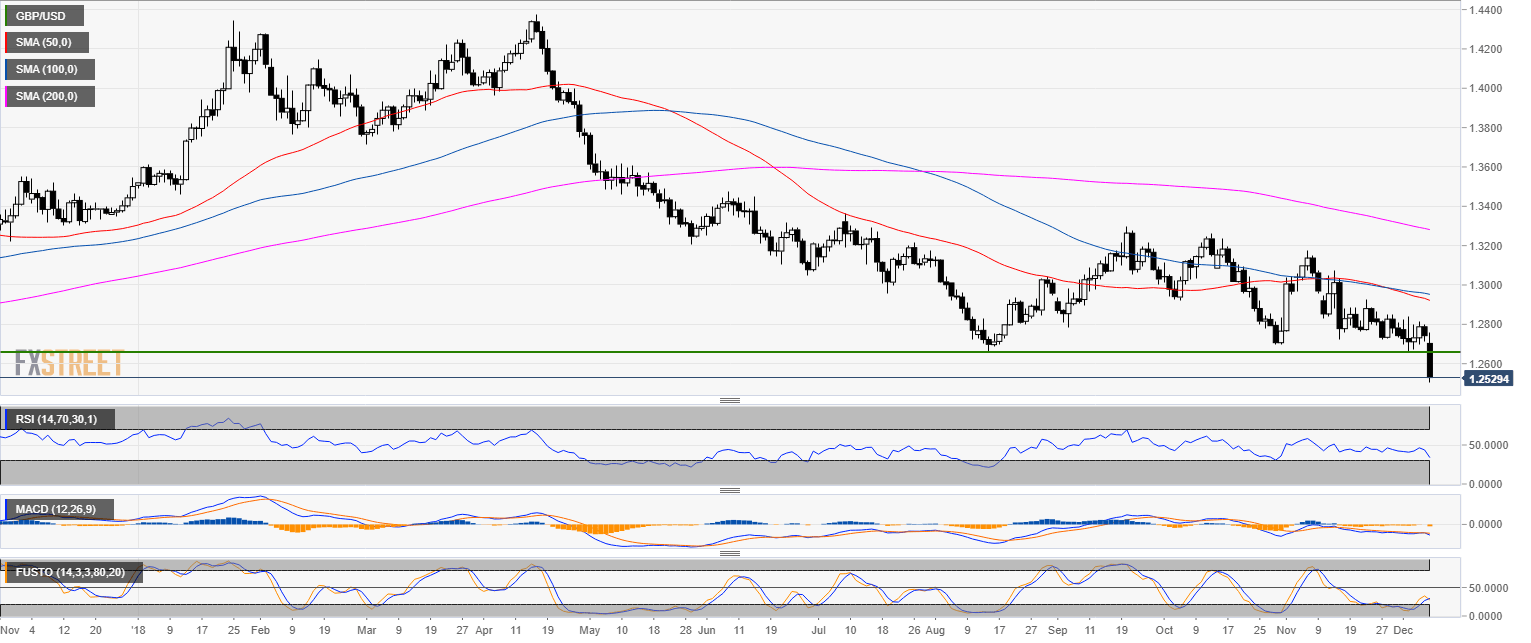Click the '18 year marker on time axis

click(x=136, y=631)
